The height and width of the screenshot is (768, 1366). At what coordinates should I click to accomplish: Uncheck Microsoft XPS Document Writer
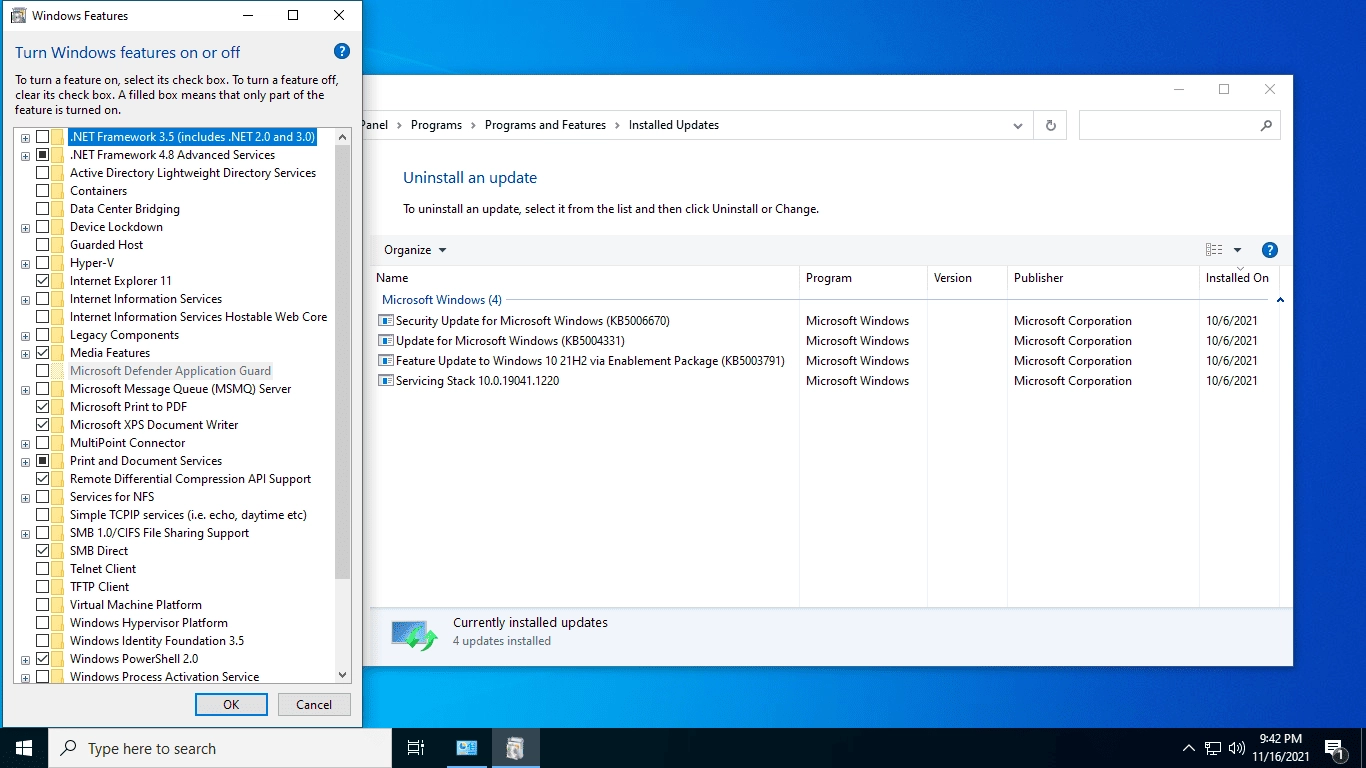[x=42, y=425]
